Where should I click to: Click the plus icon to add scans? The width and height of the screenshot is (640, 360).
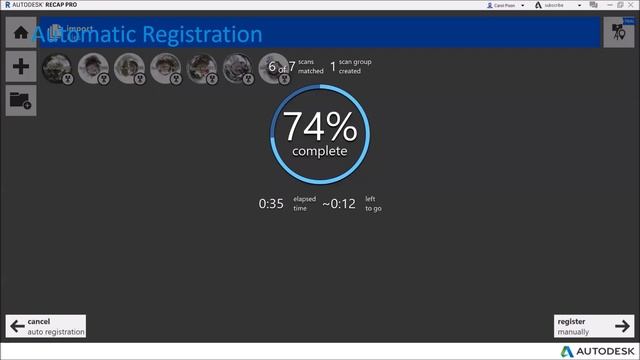click(21, 67)
